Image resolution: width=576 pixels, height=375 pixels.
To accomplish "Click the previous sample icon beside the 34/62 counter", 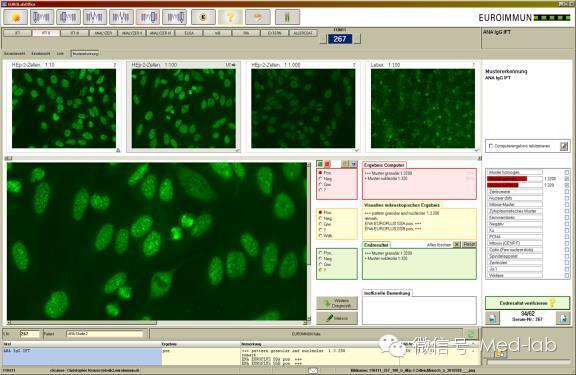I will 492,318.
